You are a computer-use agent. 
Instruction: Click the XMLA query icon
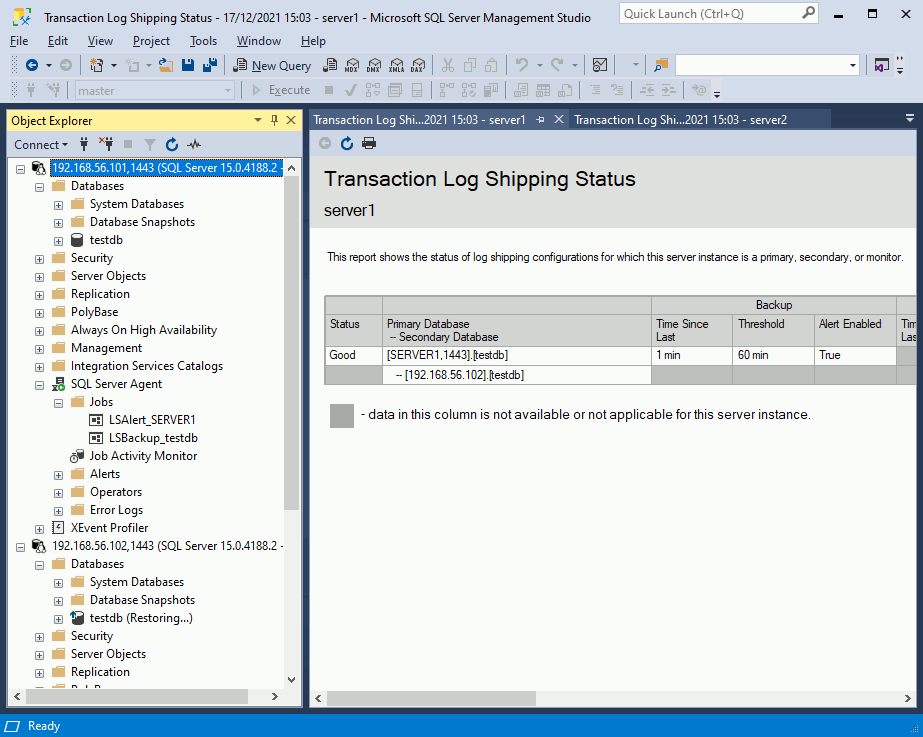pos(397,65)
